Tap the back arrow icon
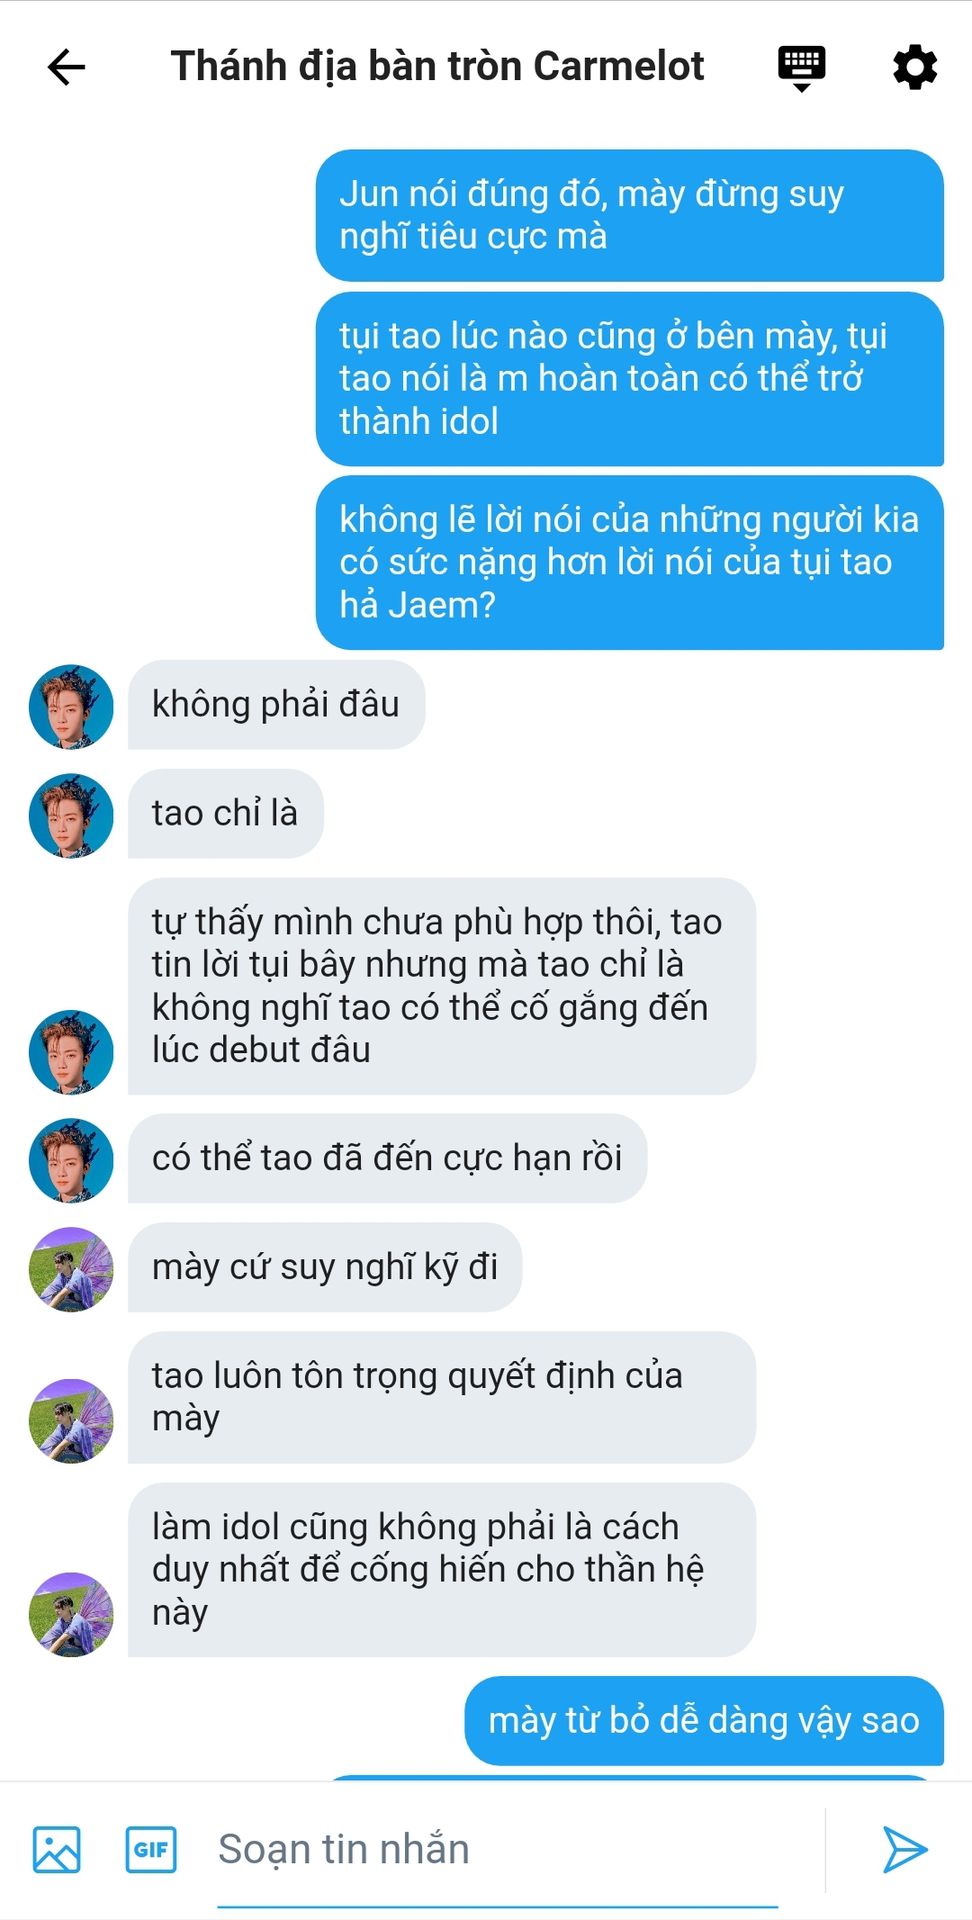The image size is (972, 1920). pyautogui.click(x=66, y=67)
